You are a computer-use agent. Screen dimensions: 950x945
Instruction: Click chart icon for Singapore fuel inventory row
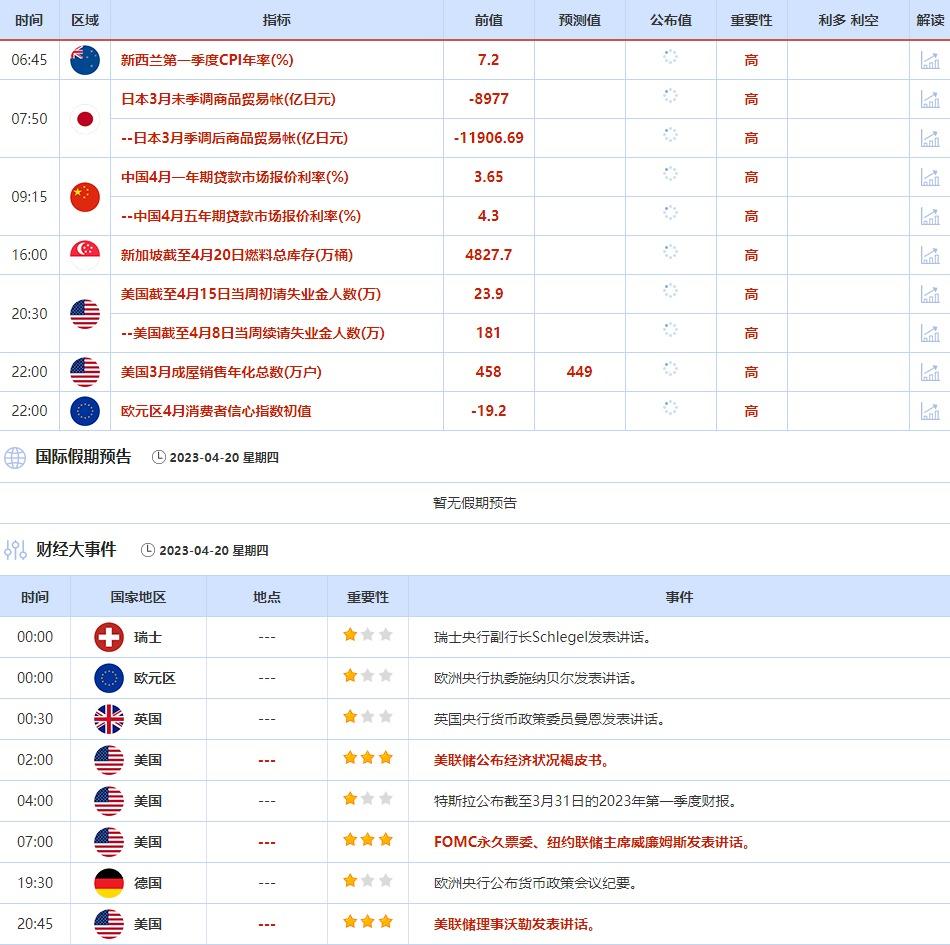point(929,255)
